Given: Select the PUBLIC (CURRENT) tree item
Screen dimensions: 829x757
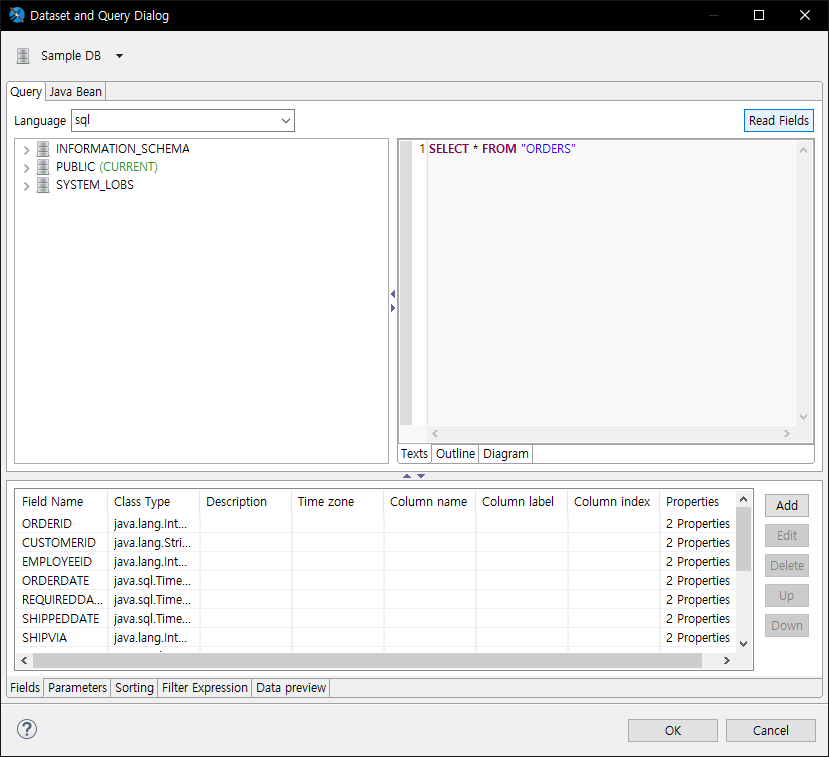Looking at the screenshot, I should pyautogui.click(x=107, y=167).
